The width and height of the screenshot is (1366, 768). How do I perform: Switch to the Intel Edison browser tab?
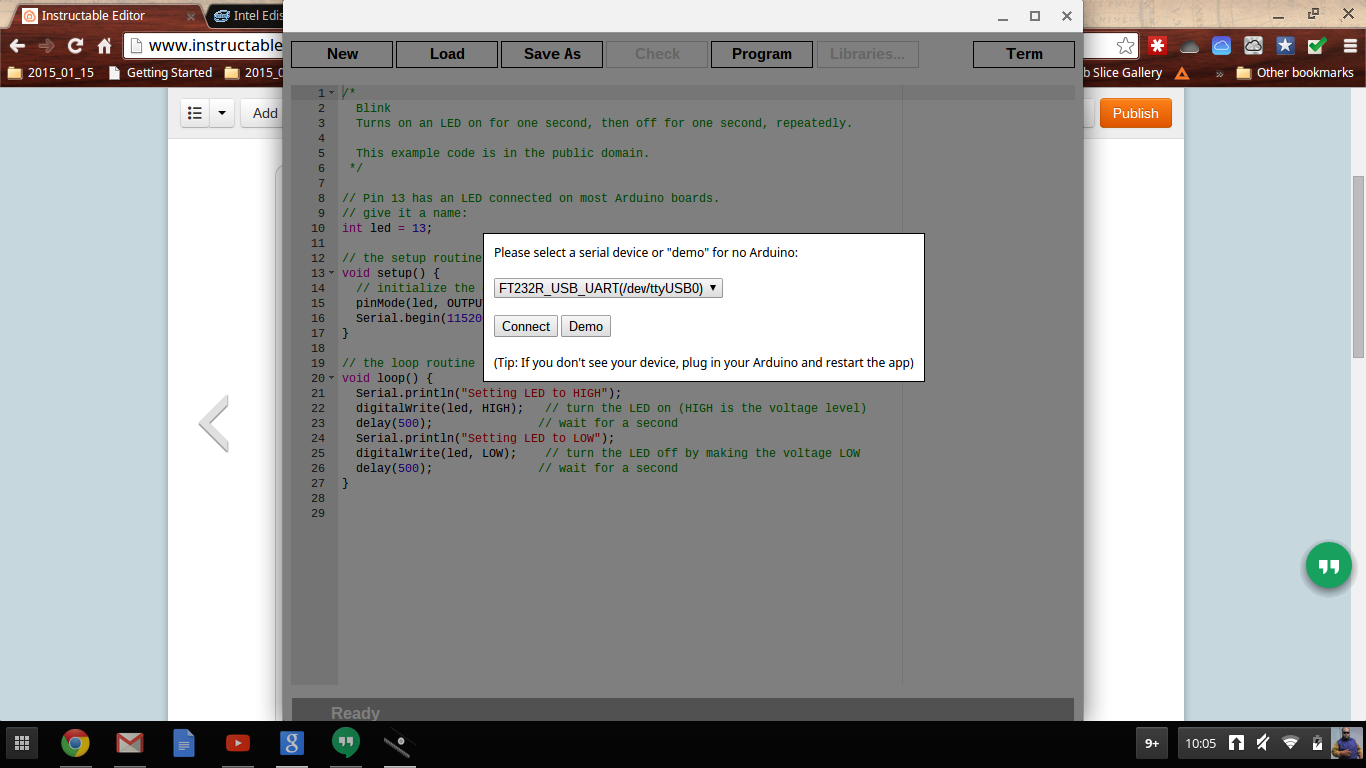click(248, 15)
